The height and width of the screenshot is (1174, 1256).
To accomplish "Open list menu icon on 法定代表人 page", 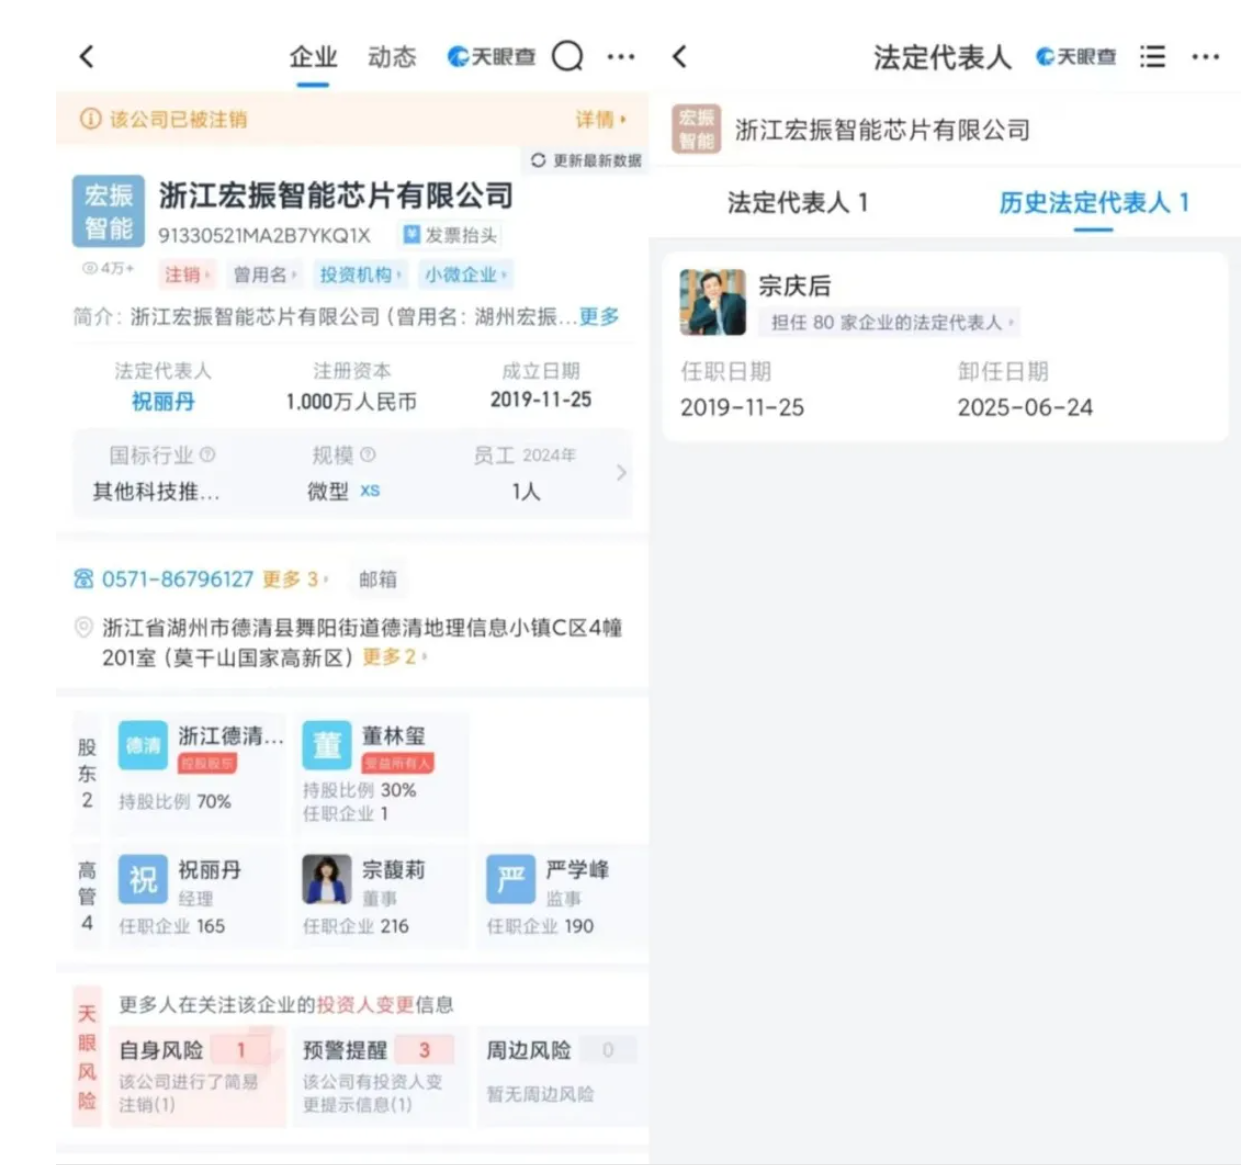I will (x=1153, y=56).
